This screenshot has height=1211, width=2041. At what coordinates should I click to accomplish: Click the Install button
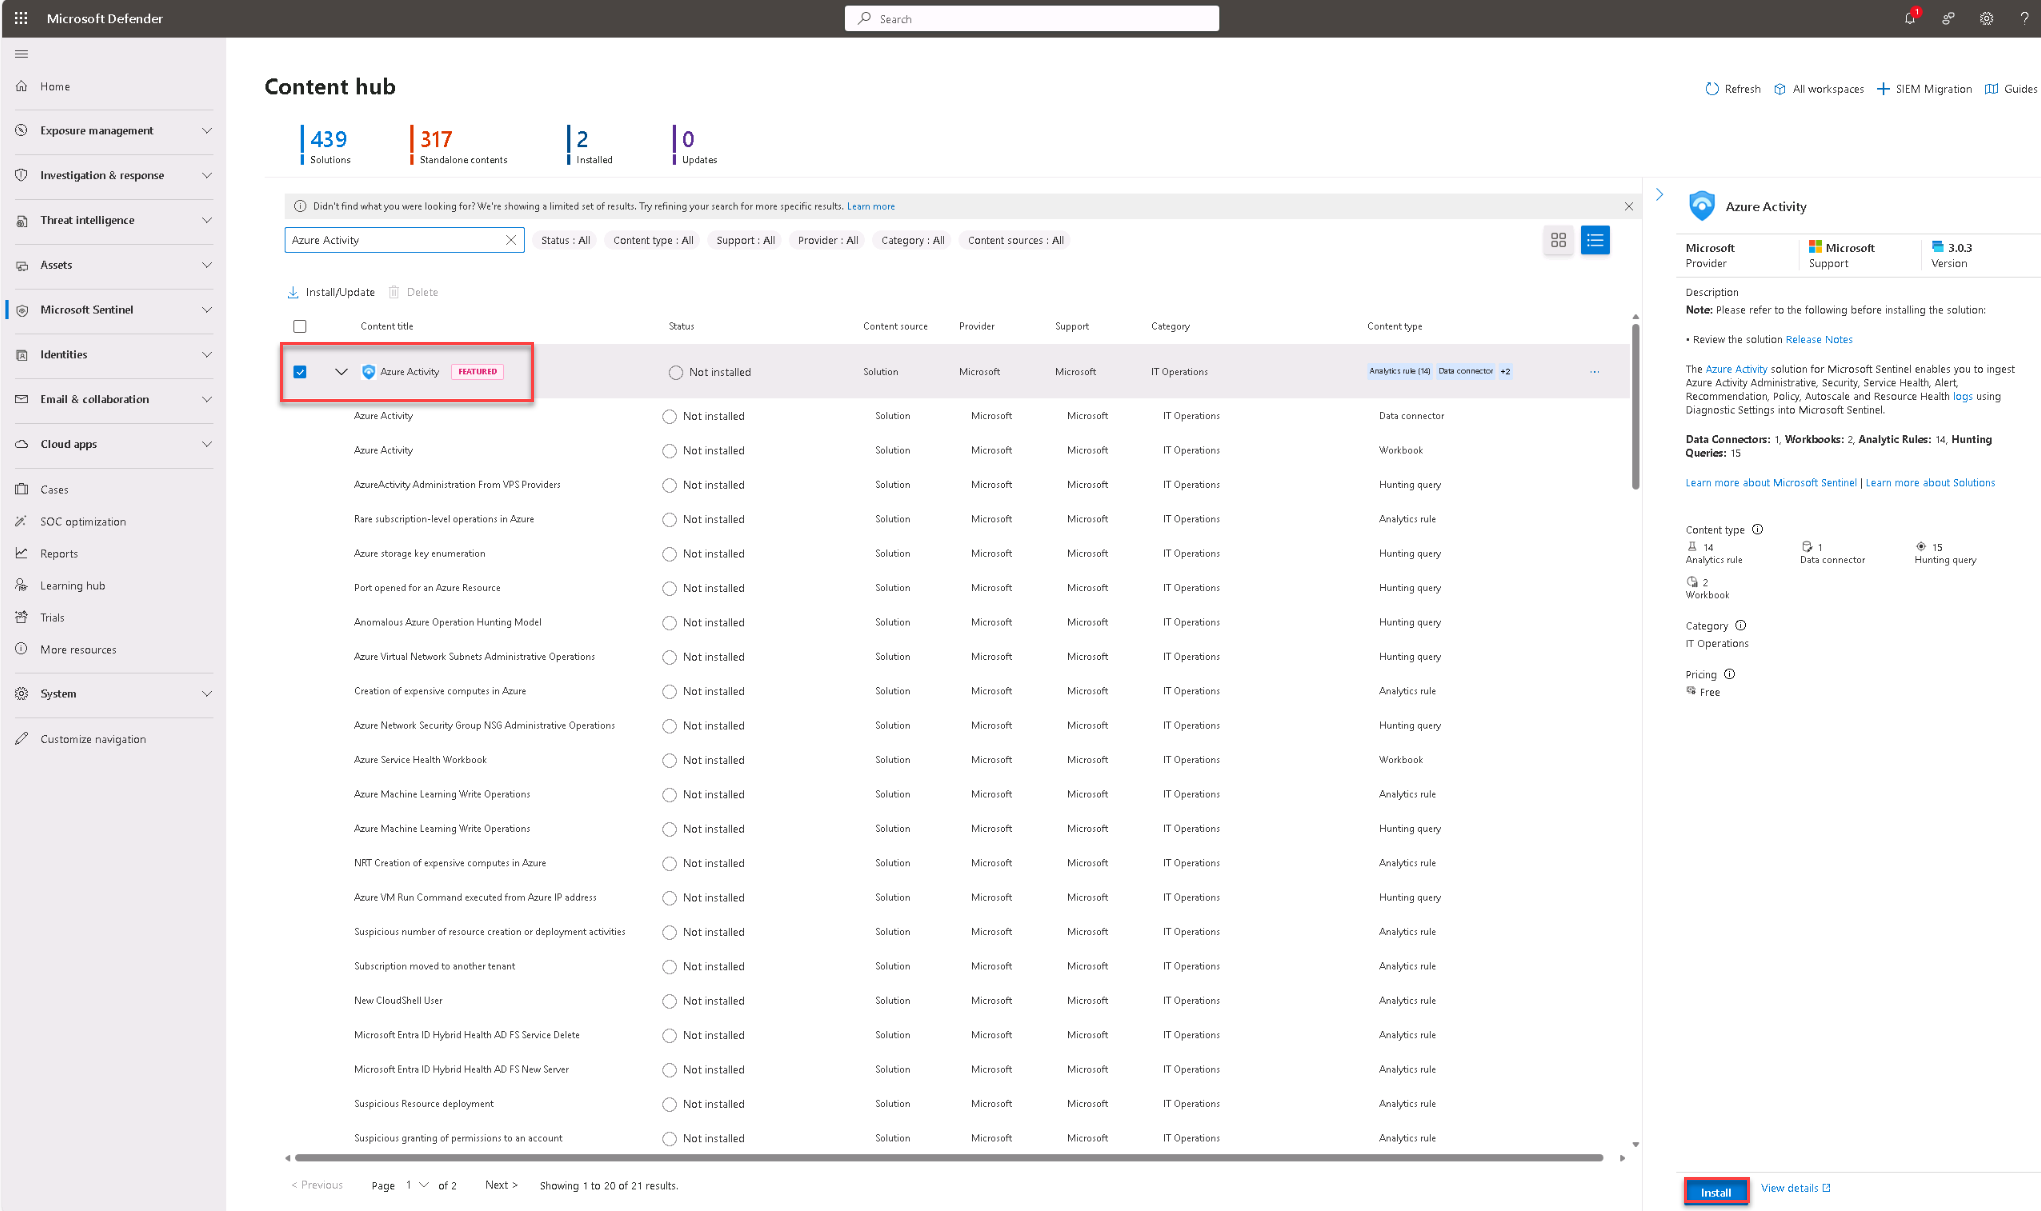click(x=1716, y=1192)
